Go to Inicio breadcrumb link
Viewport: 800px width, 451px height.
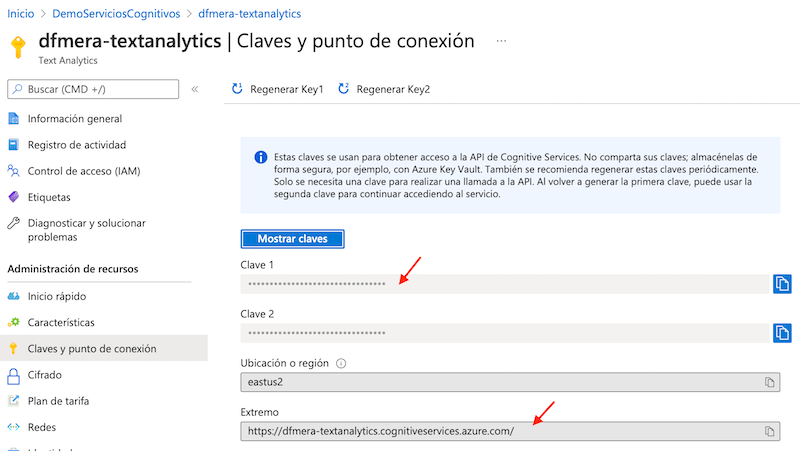tap(22, 14)
